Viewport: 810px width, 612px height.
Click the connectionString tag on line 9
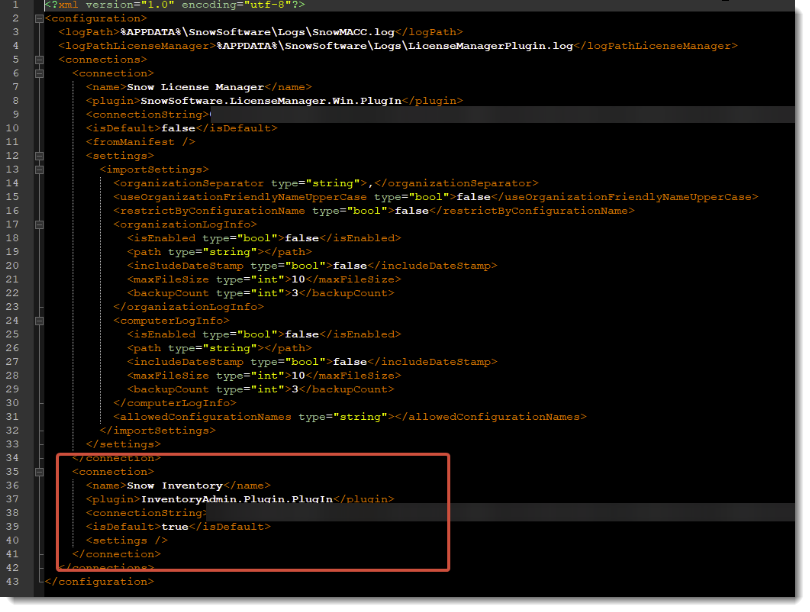[147, 115]
